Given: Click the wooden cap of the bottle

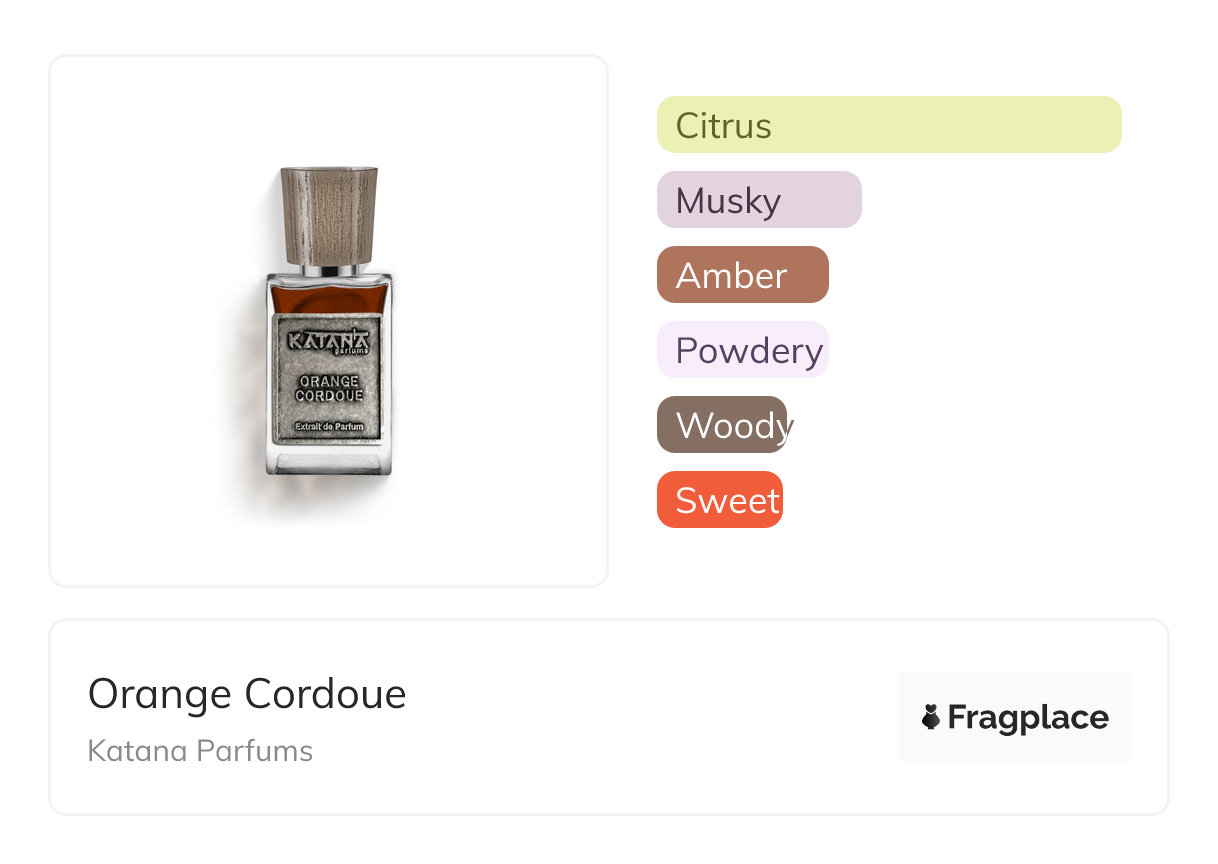Looking at the screenshot, I should click(x=328, y=215).
